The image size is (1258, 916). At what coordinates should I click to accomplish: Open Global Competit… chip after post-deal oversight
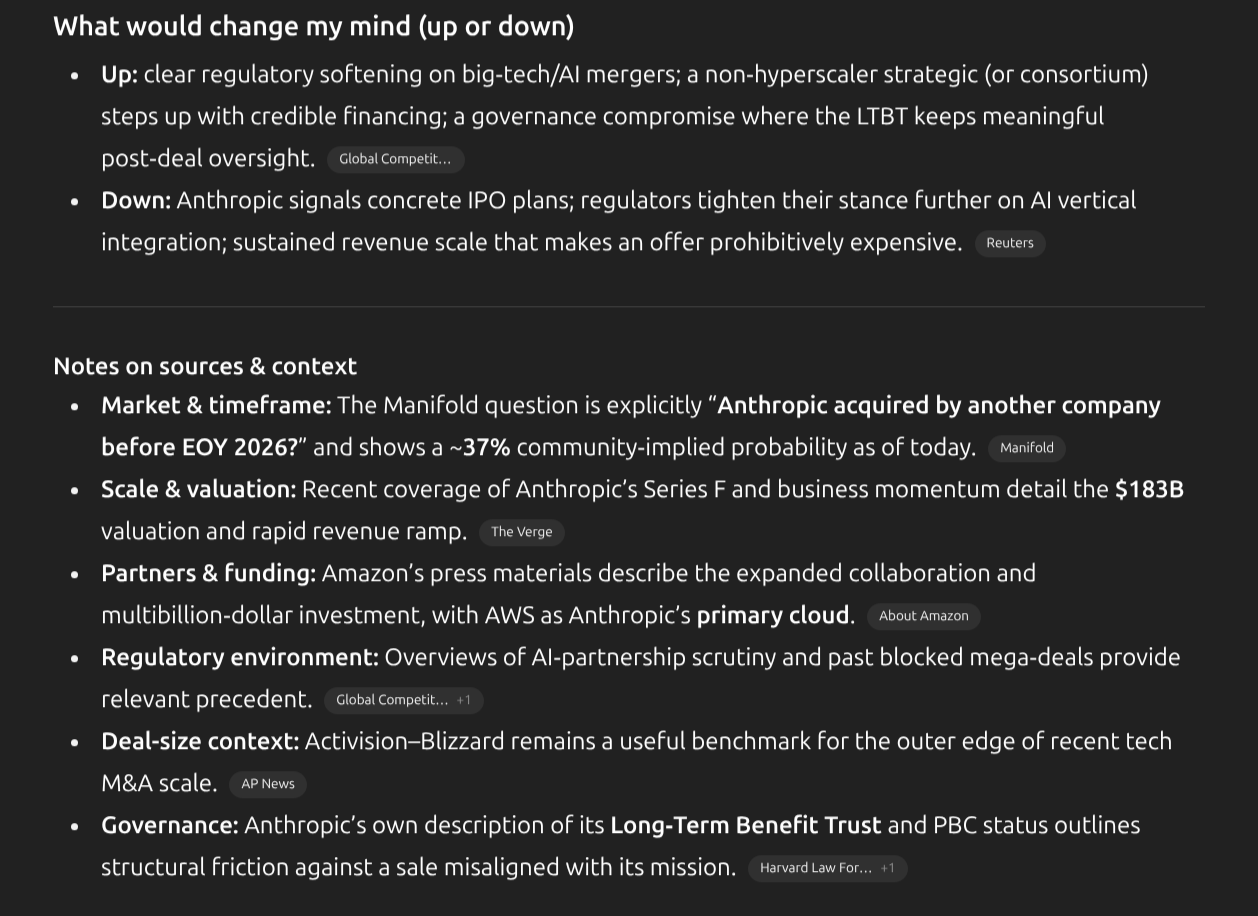(395, 159)
